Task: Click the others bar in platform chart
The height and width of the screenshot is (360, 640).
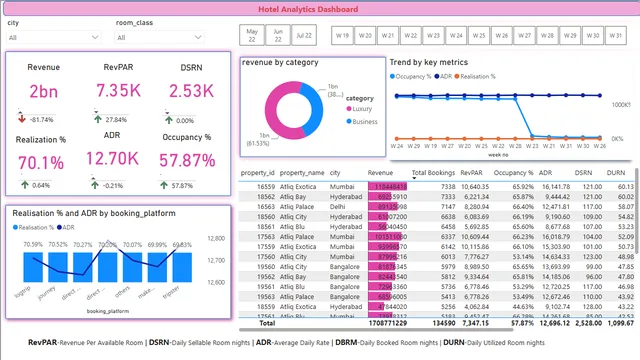Action: [x=132, y=267]
